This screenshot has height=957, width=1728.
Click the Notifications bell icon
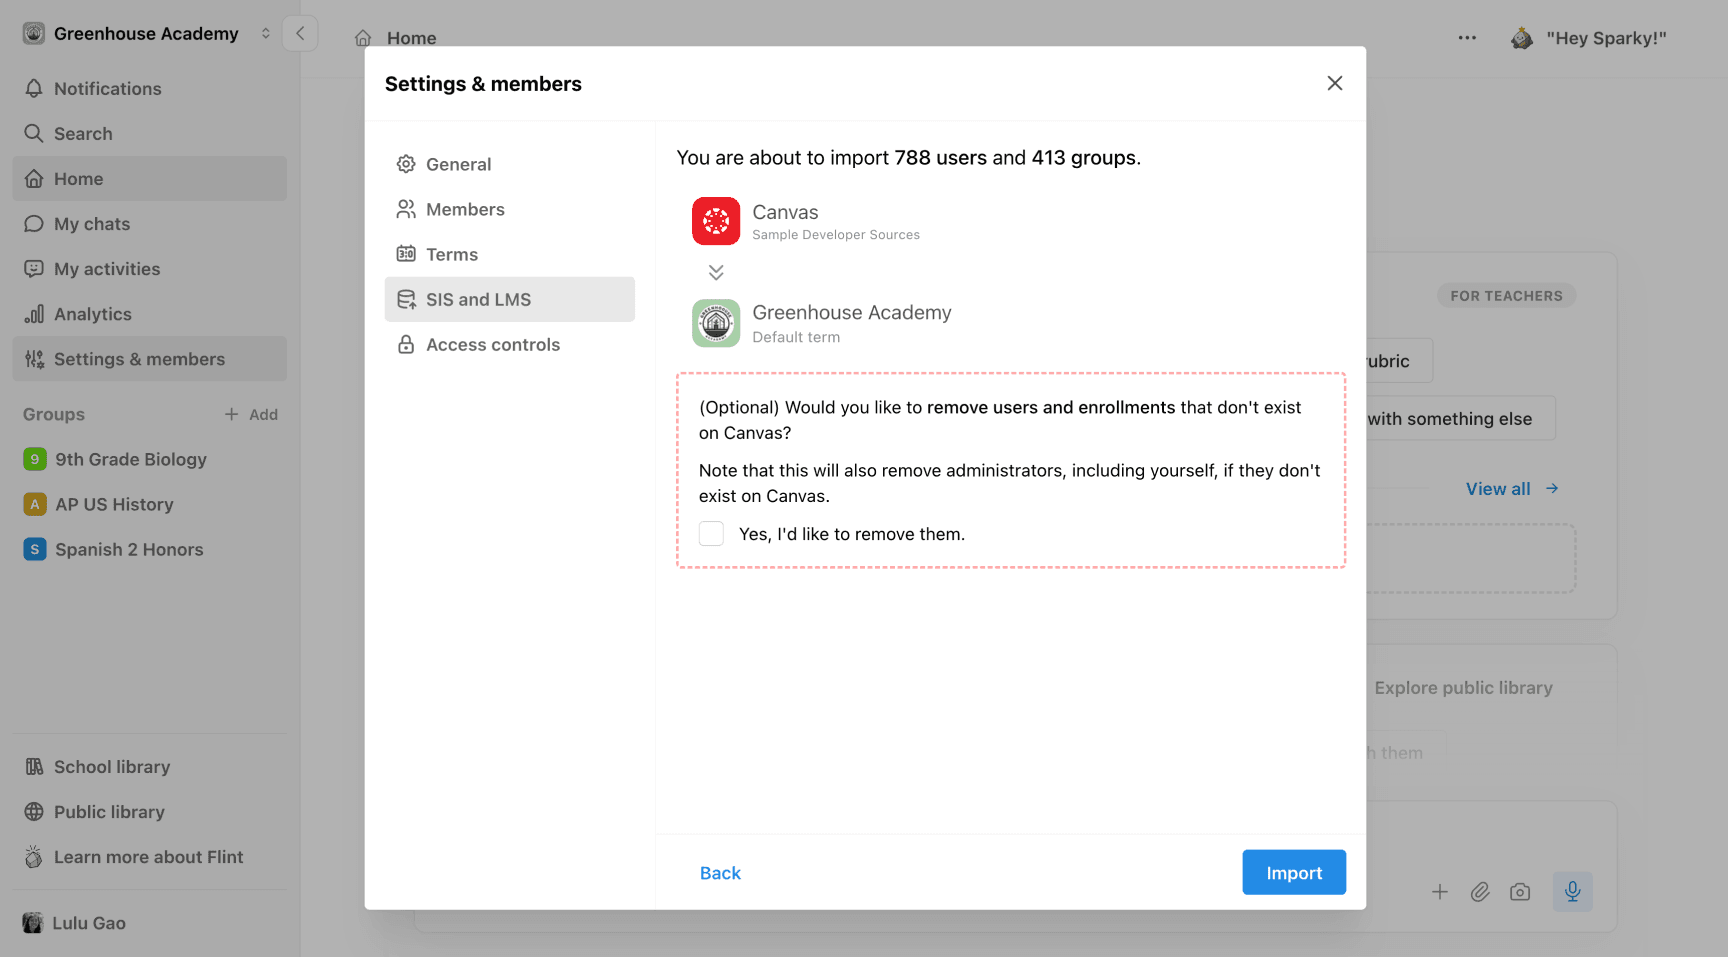(34, 88)
